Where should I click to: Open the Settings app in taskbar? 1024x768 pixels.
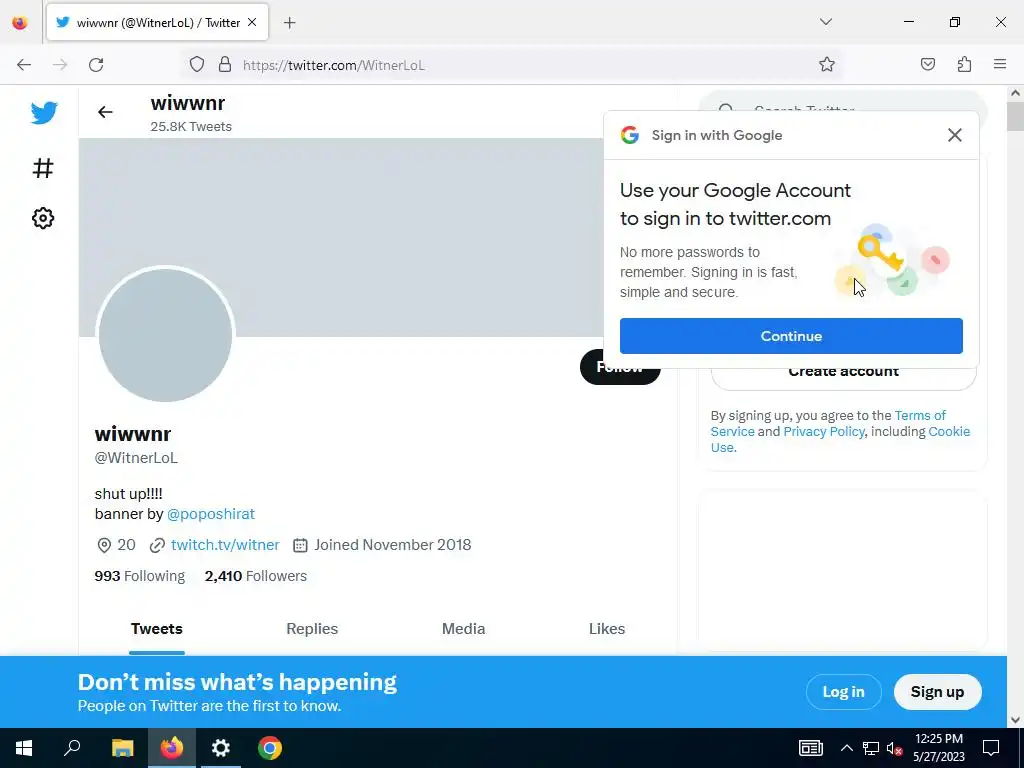pos(221,748)
